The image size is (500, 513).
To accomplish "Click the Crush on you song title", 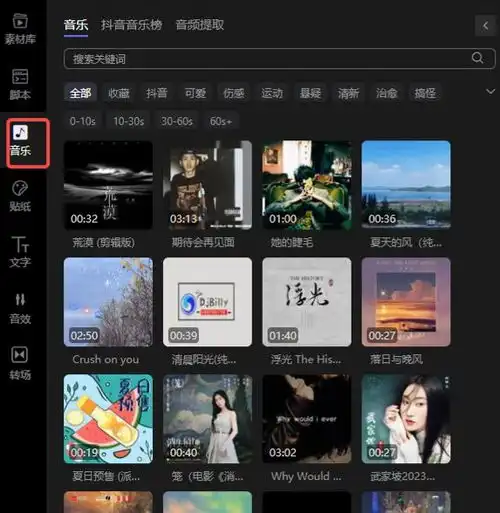I will [x=106, y=359].
